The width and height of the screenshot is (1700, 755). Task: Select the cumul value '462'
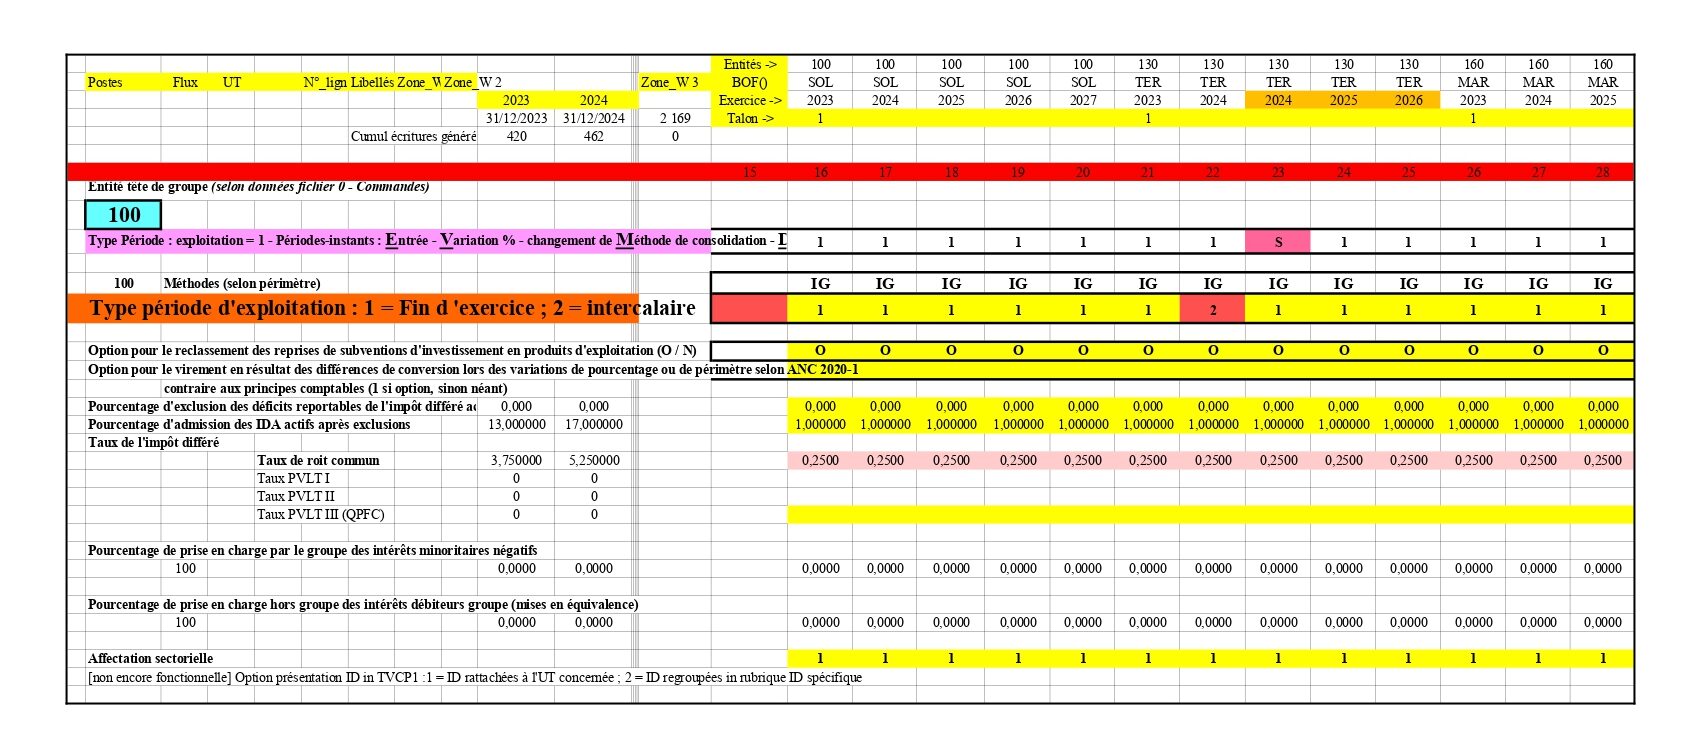tap(594, 136)
